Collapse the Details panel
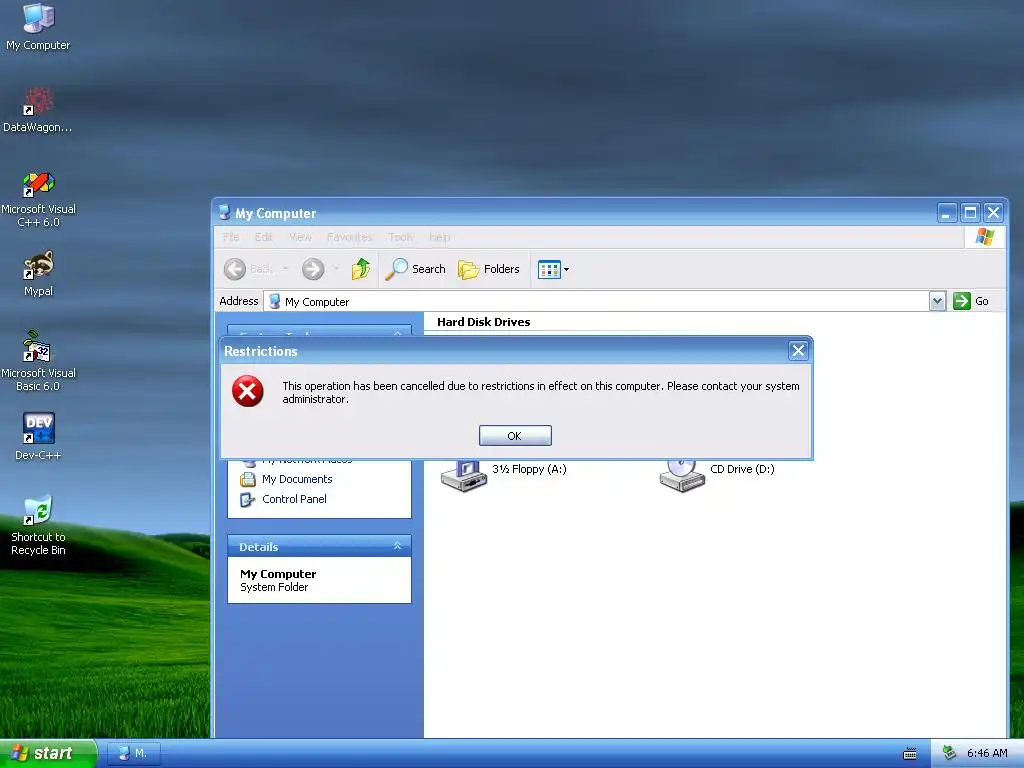This screenshot has height=768, width=1024. pyautogui.click(x=397, y=546)
